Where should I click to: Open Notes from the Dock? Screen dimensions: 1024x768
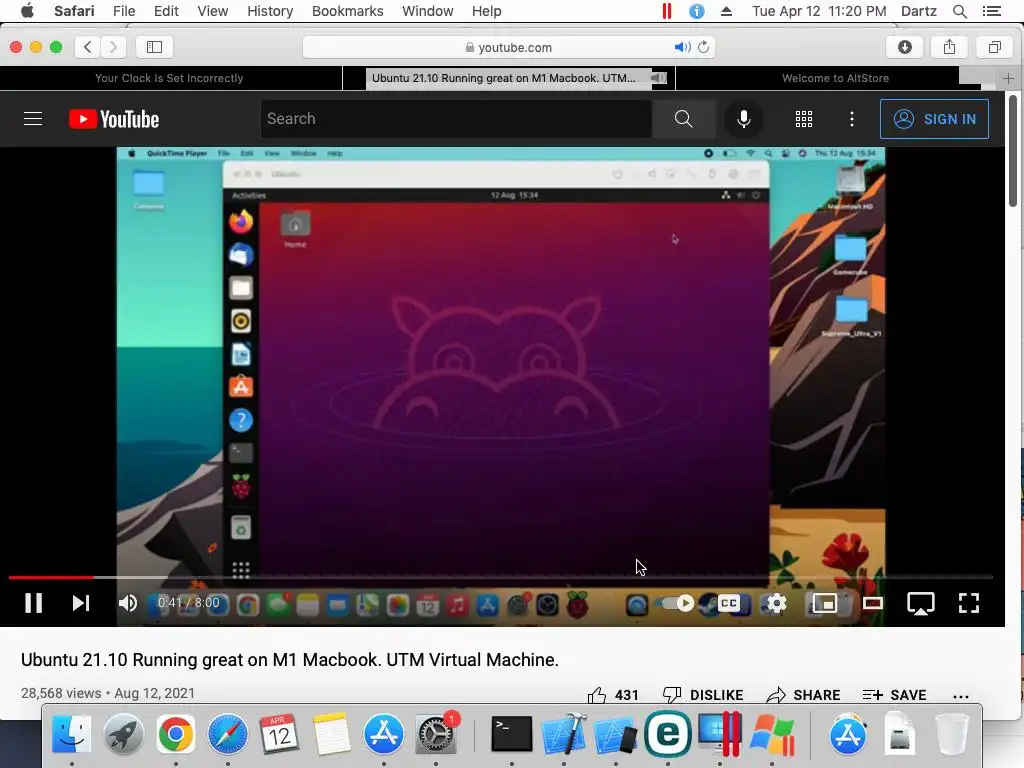click(x=331, y=734)
